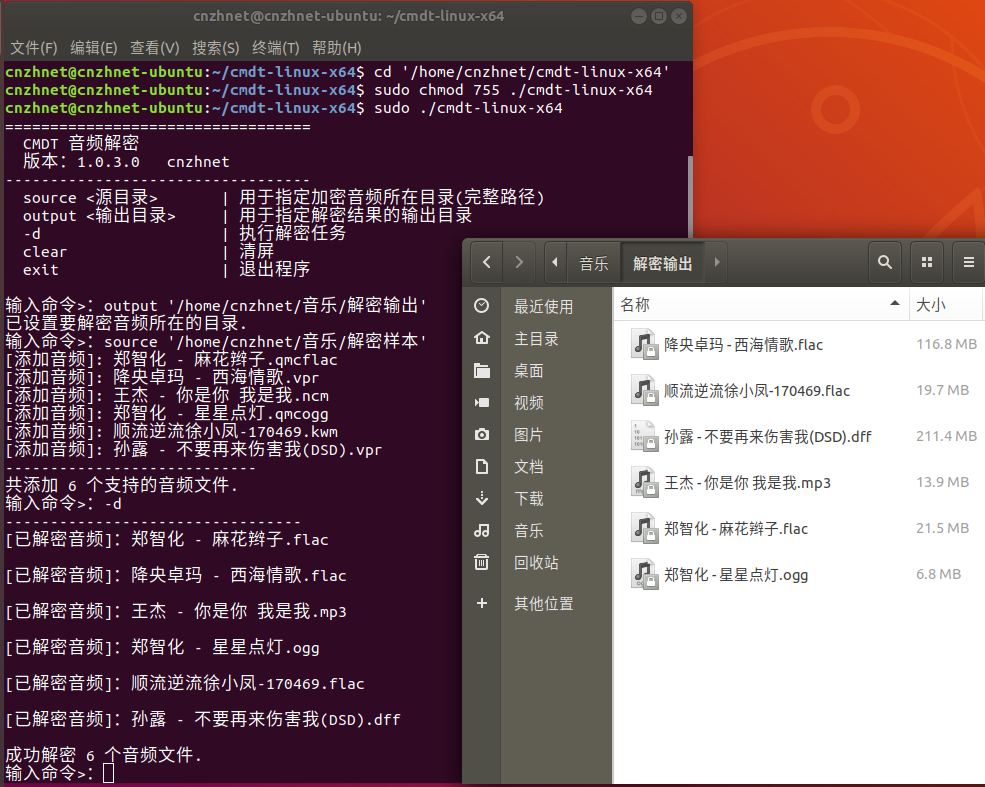Switch to grid view with the view icon

(x=927, y=263)
